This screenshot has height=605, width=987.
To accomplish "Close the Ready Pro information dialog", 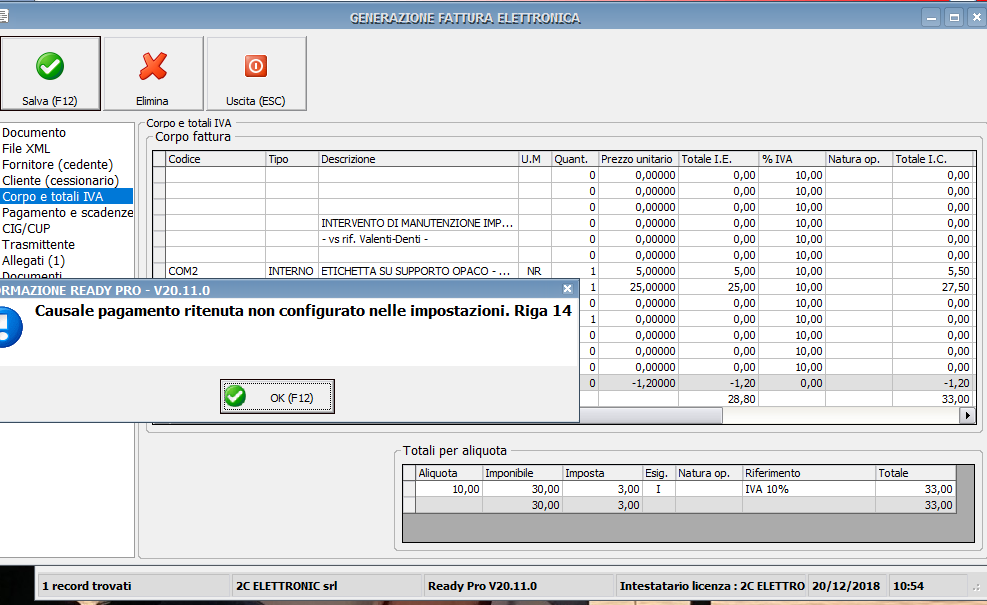I will pyautogui.click(x=567, y=289).
